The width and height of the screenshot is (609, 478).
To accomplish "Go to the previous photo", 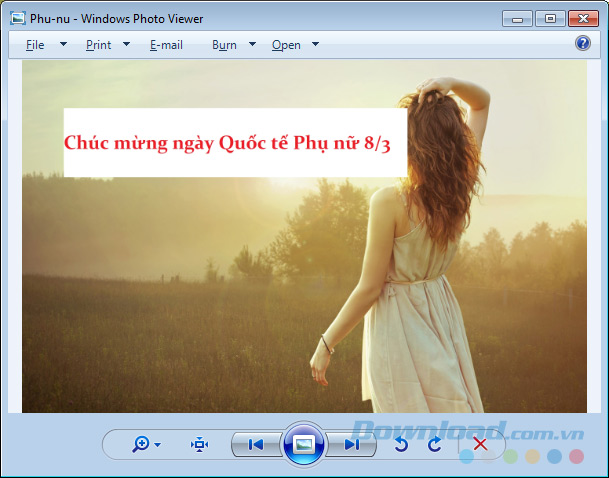I will (256, 444).
